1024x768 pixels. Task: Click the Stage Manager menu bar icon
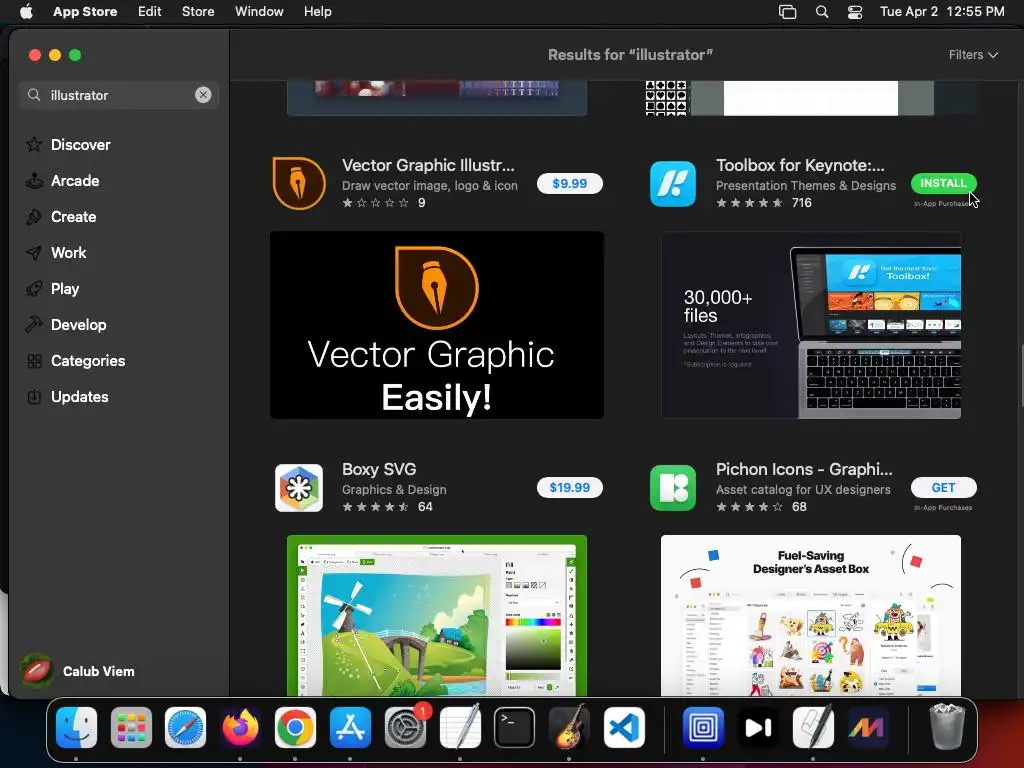click(788, 12)
